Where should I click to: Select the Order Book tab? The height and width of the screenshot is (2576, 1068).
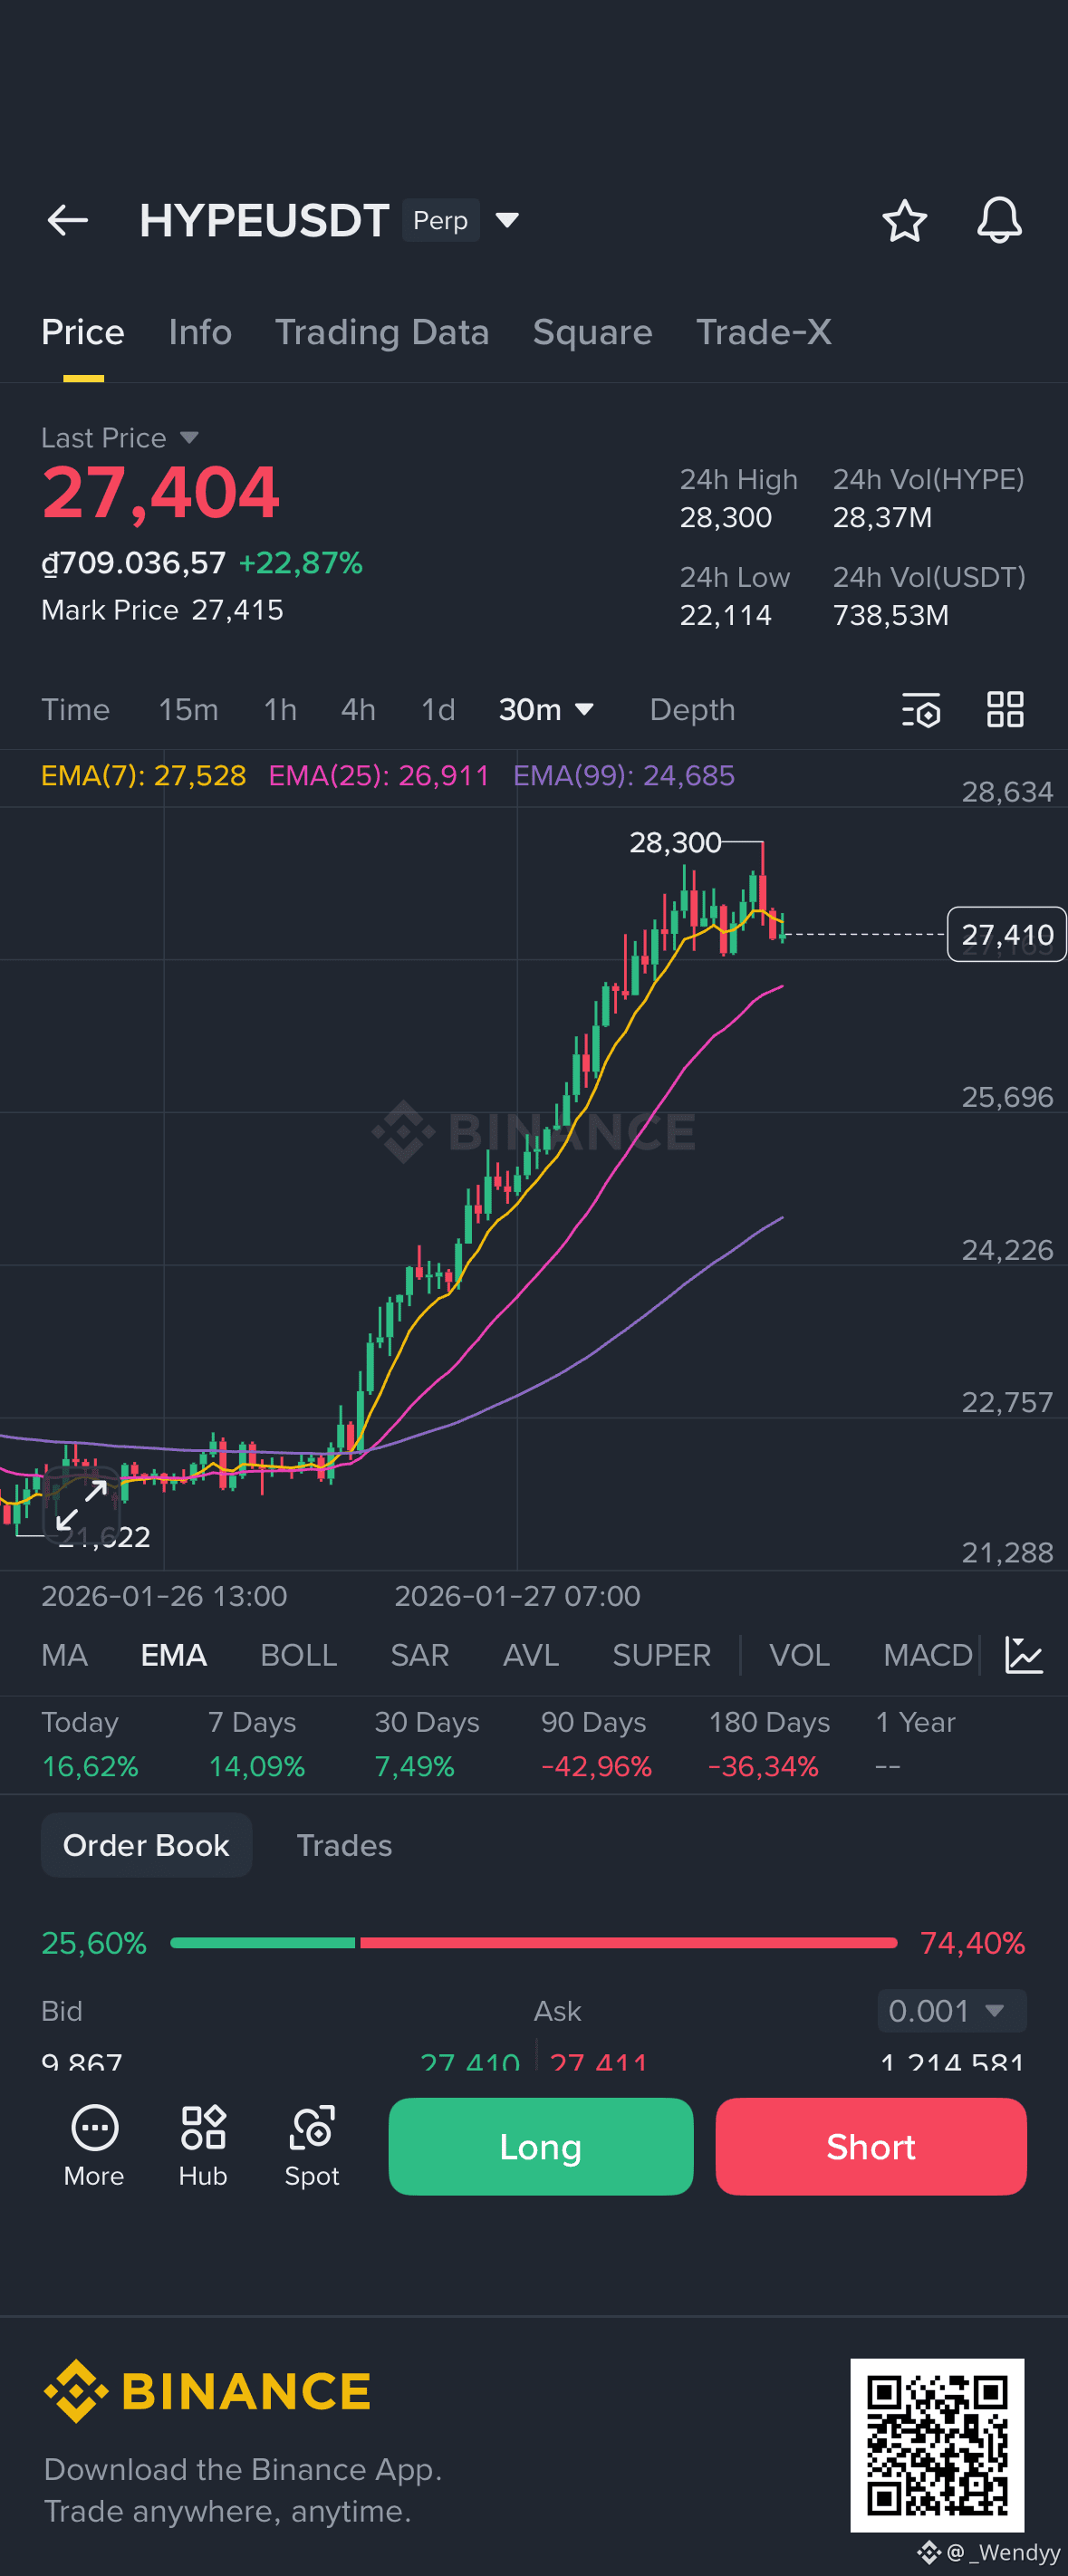[147, 1845]
